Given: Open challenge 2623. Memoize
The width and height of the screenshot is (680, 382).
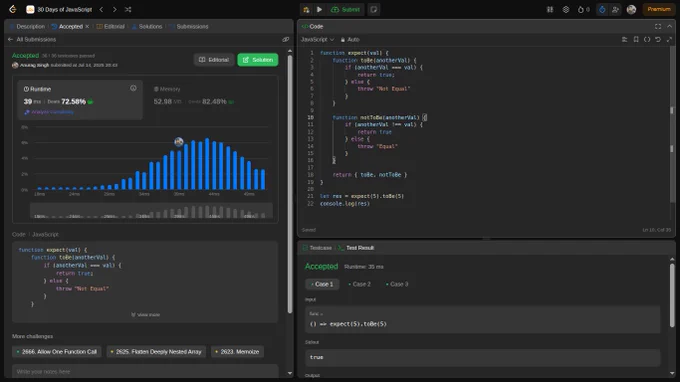Looking at the screenshot, I should pyautogui.click(x=237, y=352).
